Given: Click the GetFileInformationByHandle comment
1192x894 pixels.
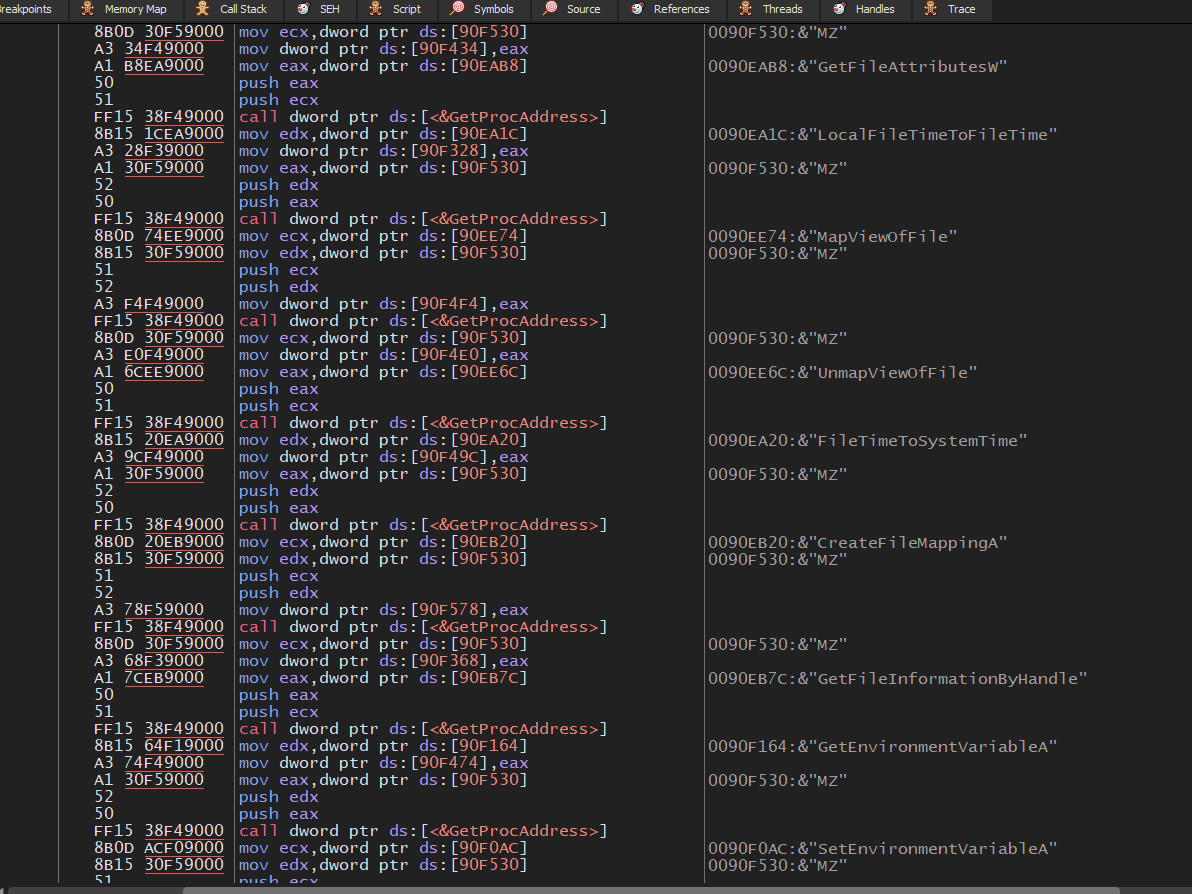Looking at the screenshot, I should [897, 679].
